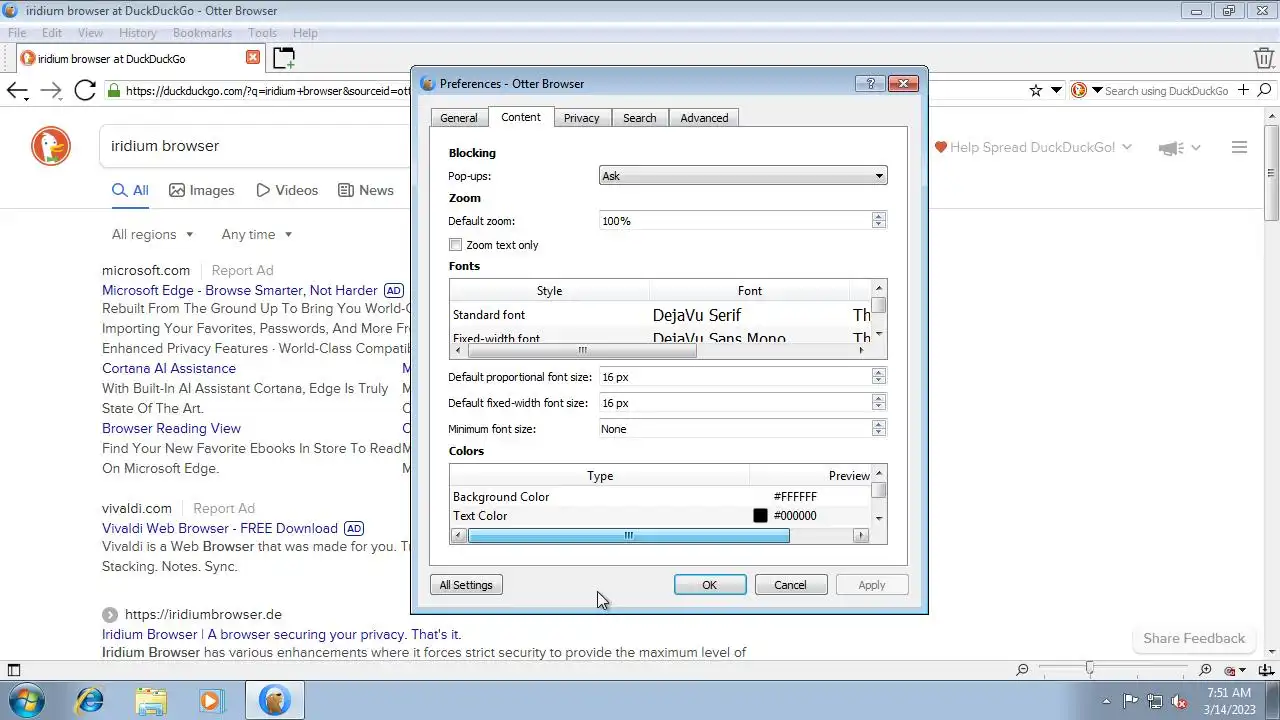Select the 'Standard font' row in the Fonts table

coord(662,315)
